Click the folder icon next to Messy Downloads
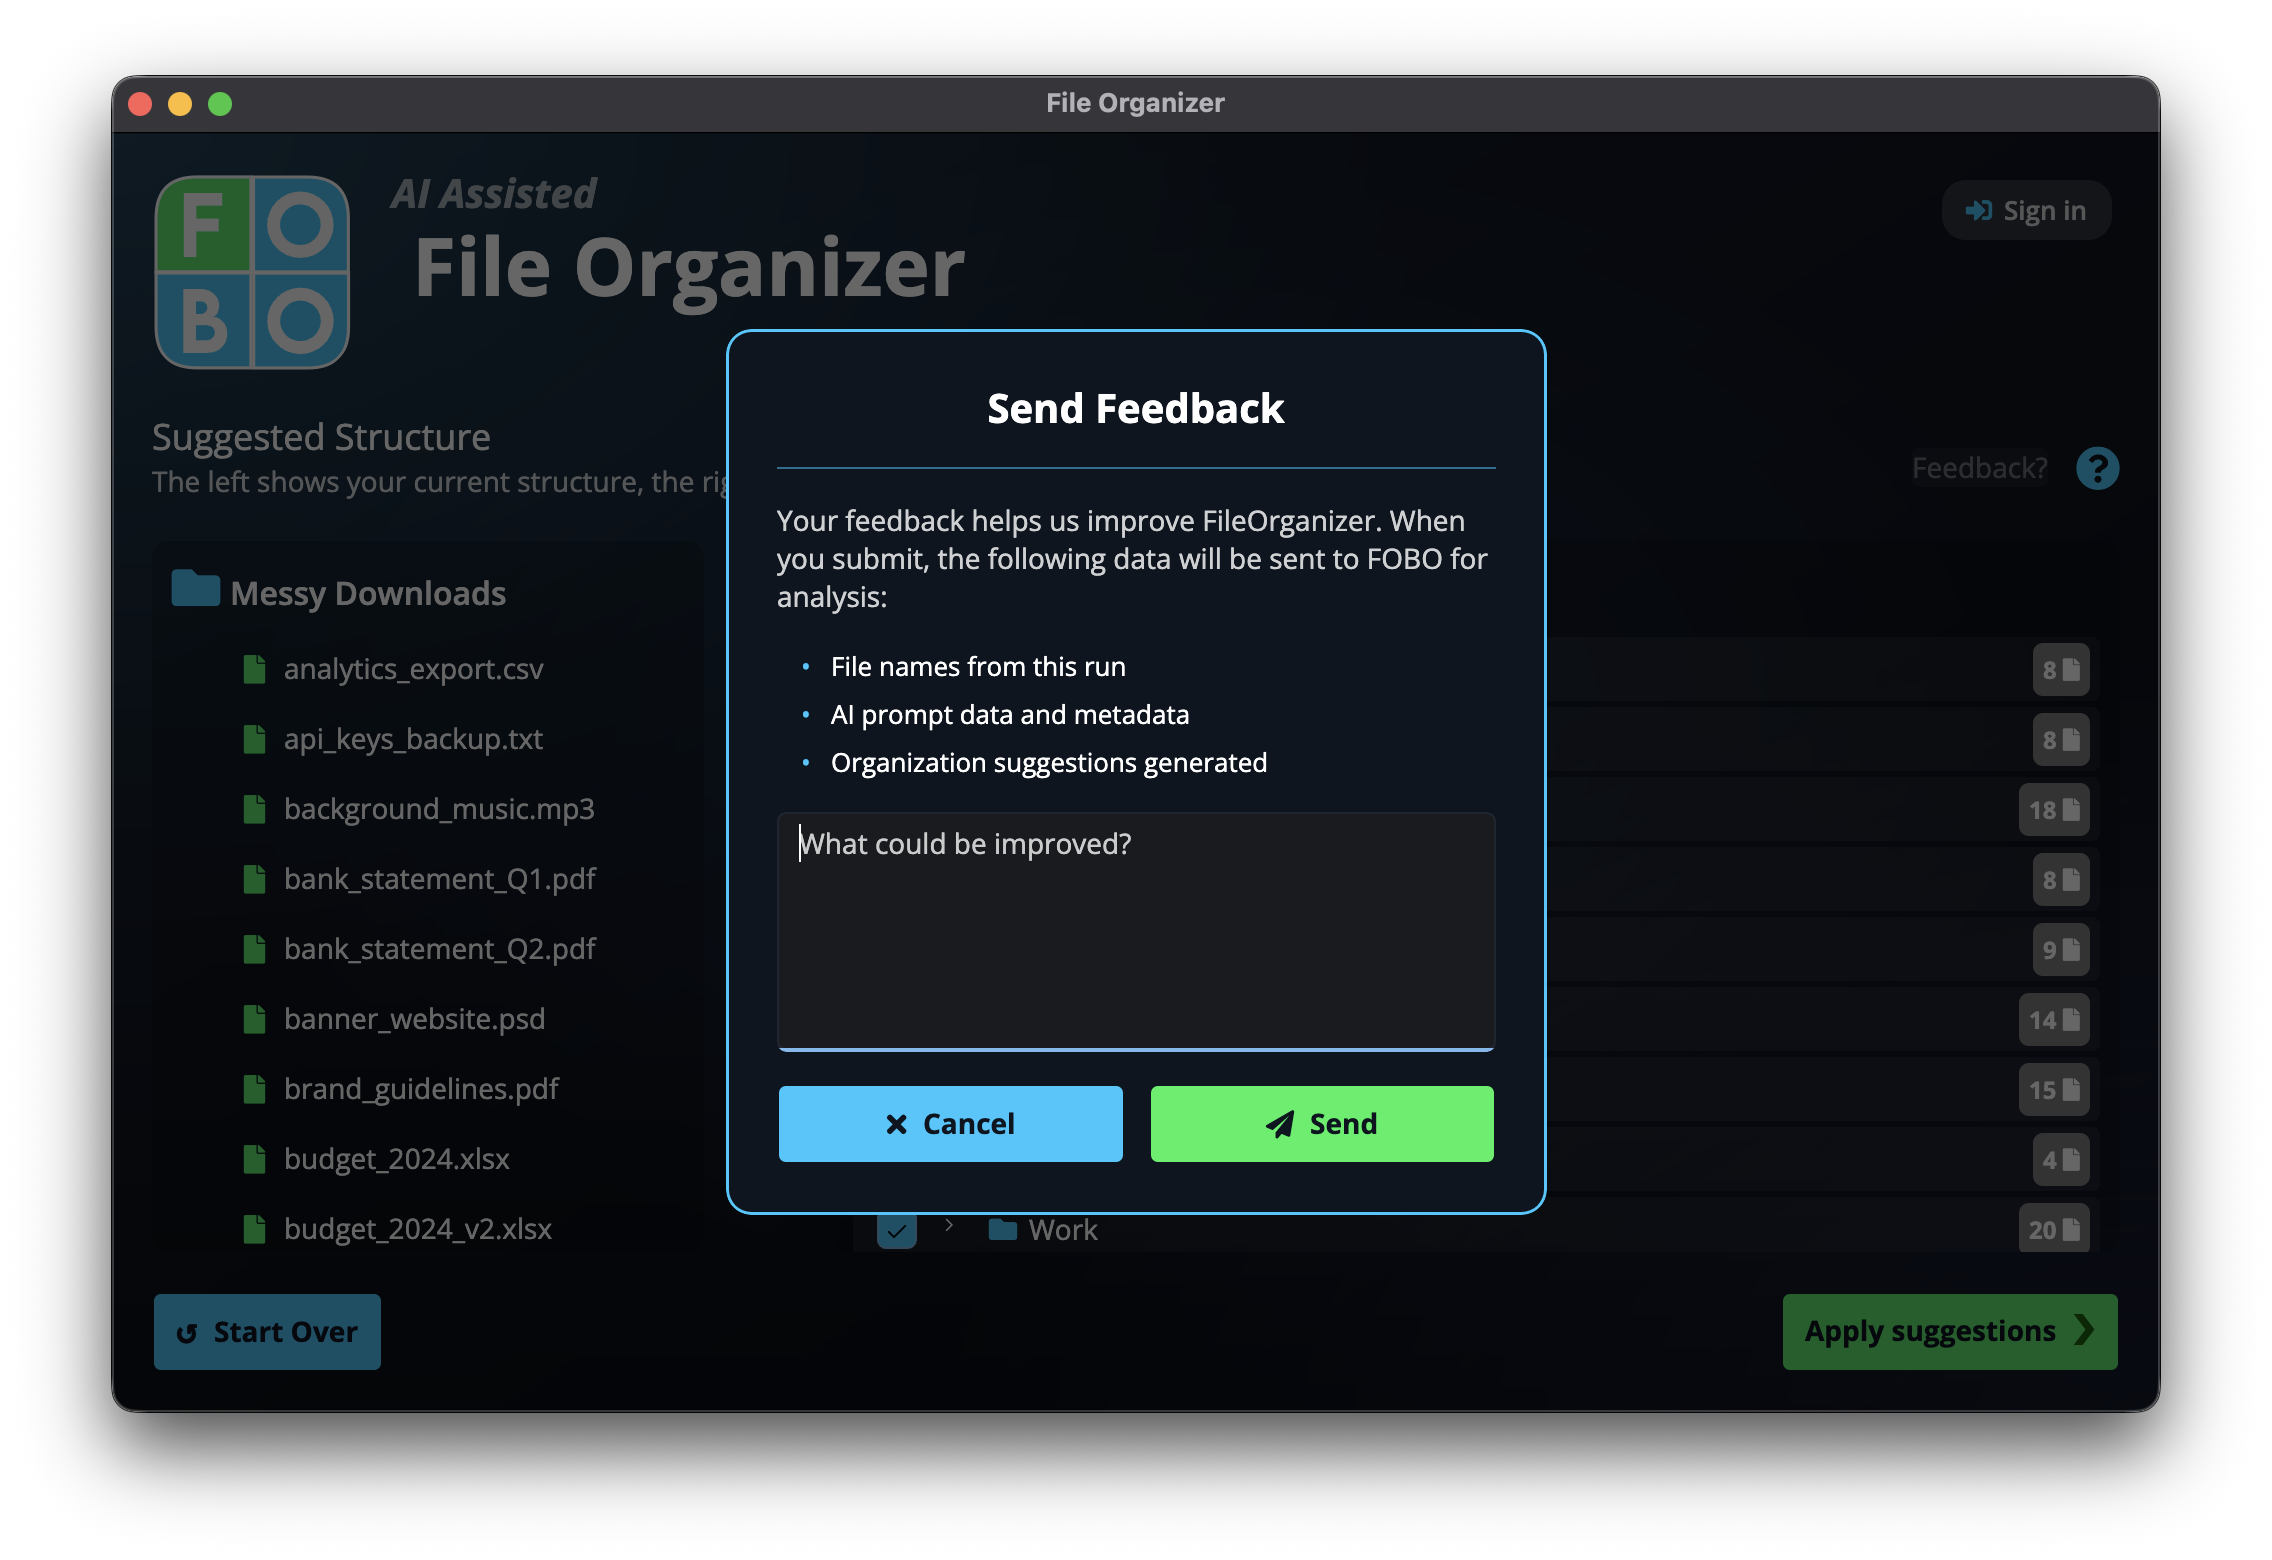Image resolution: width=2272 pixels, height=1560 pixels. point(196,590)
